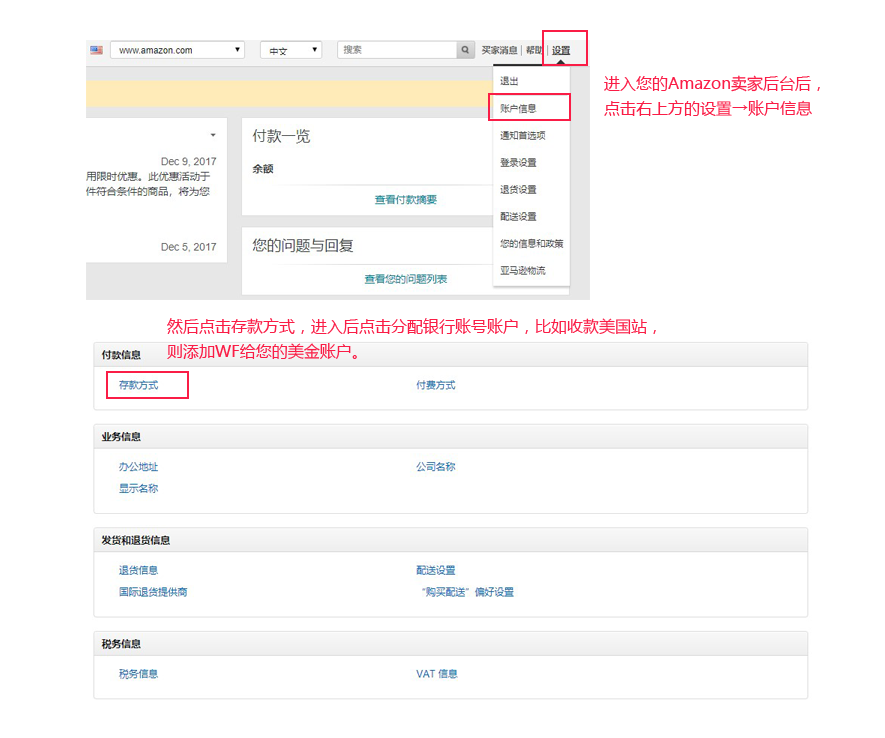This screenshot has width=885, height=738.
Task: Click the US flag icon
Action: pyautogui.click(x=97, y=50)
